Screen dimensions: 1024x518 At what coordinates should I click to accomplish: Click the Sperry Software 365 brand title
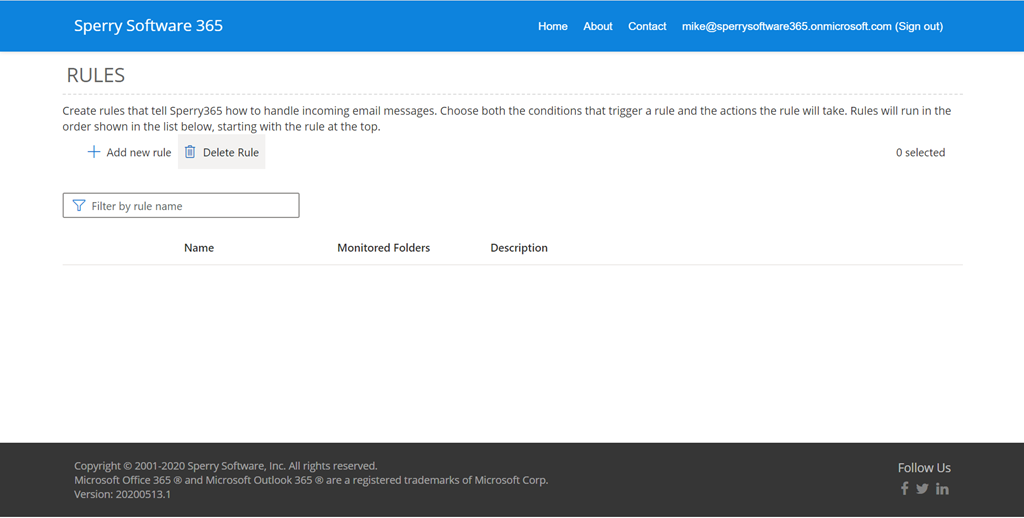[148, 25]
